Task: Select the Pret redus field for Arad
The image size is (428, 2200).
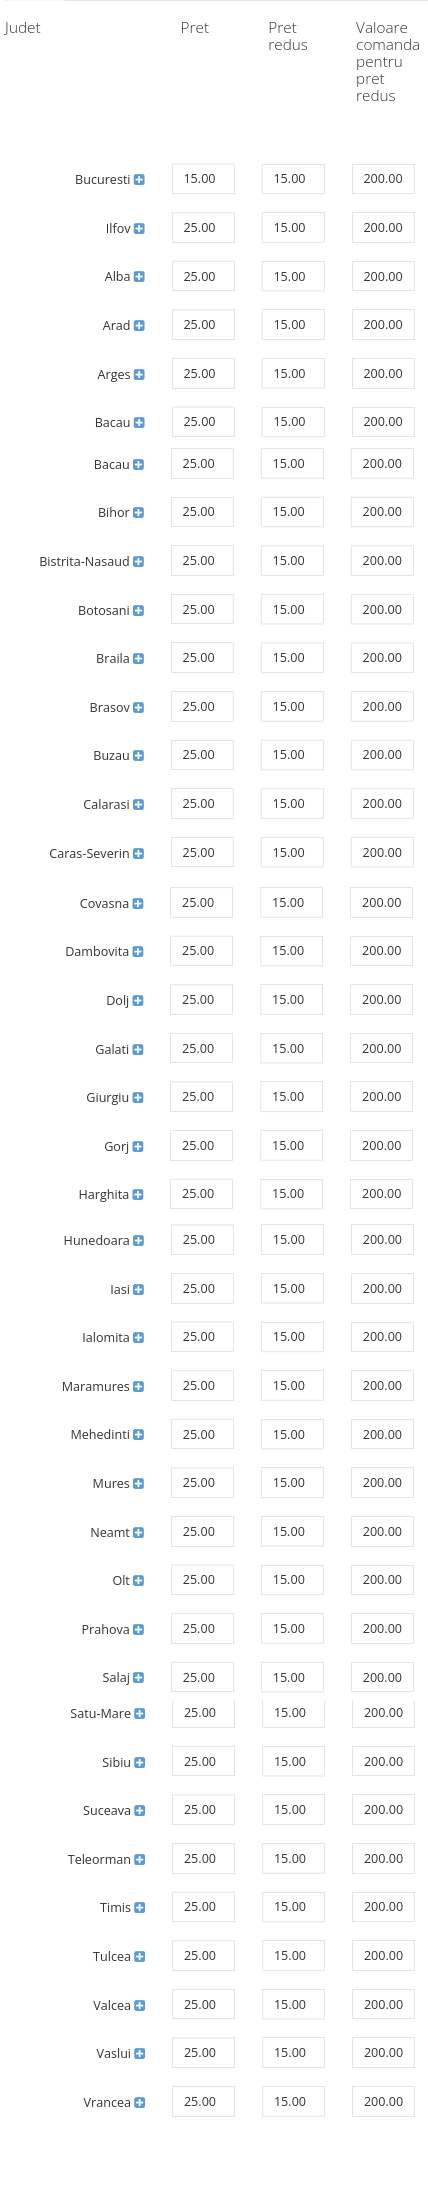Action: (x=293, y=325)
